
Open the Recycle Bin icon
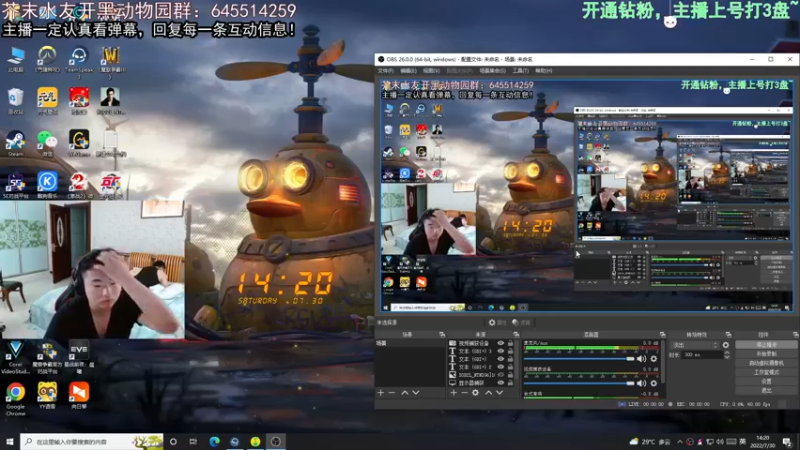(16, 101)
